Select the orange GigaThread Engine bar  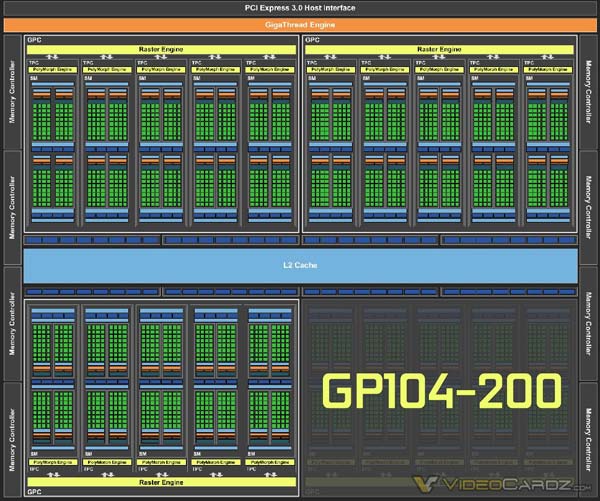pos(300,25)
